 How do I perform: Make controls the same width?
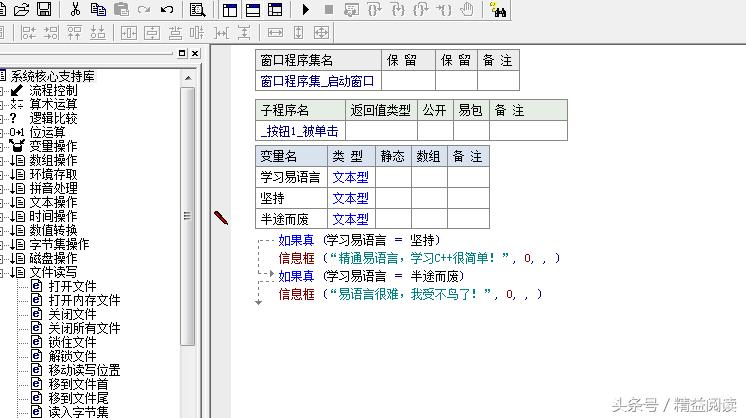tap(275, 33)
